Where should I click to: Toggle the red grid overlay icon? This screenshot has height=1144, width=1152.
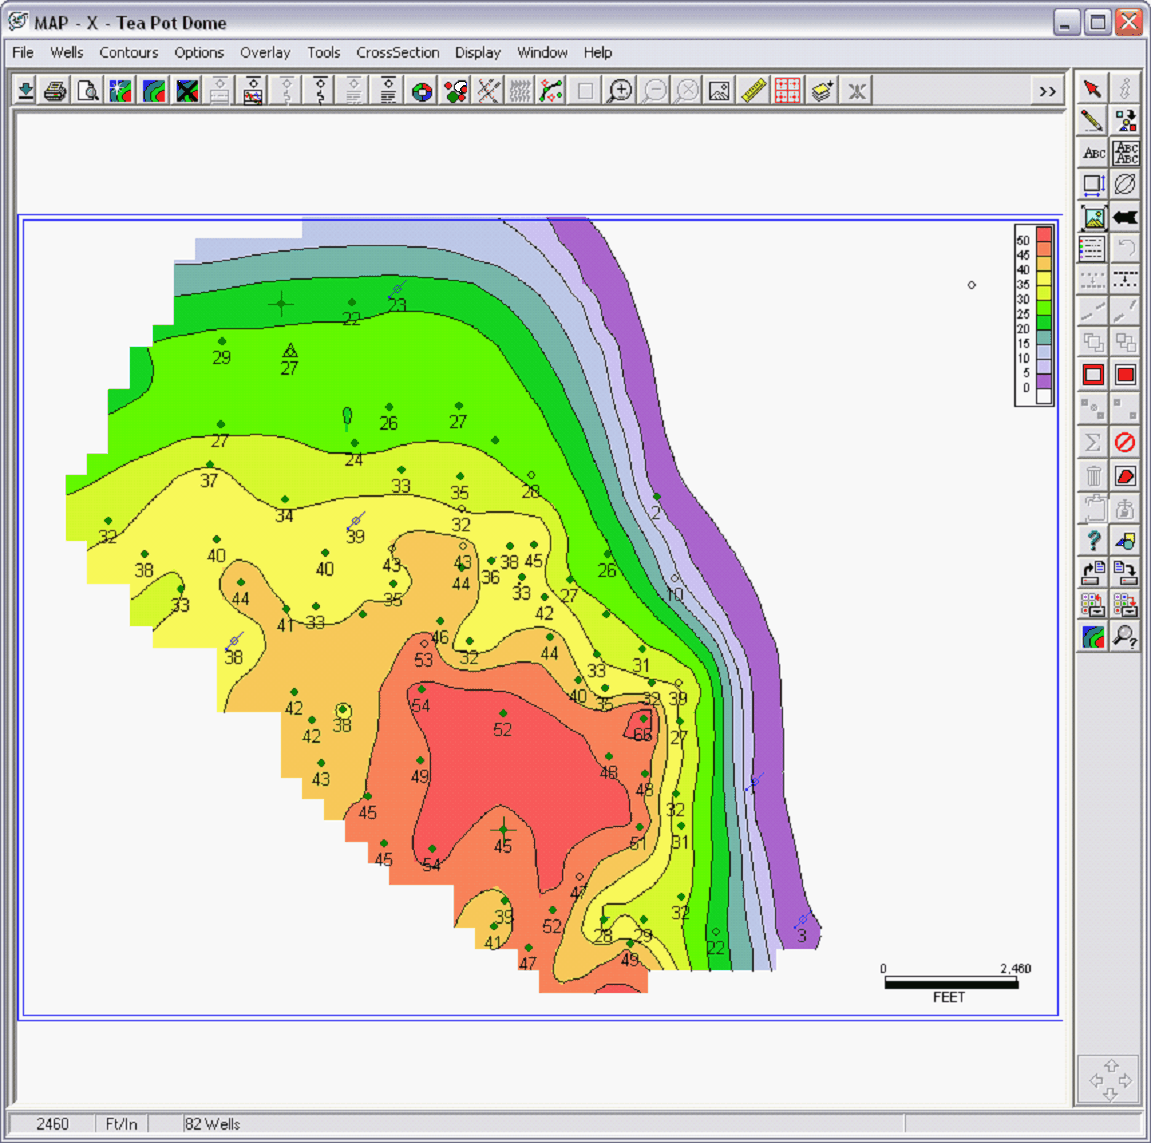(787, 91)
